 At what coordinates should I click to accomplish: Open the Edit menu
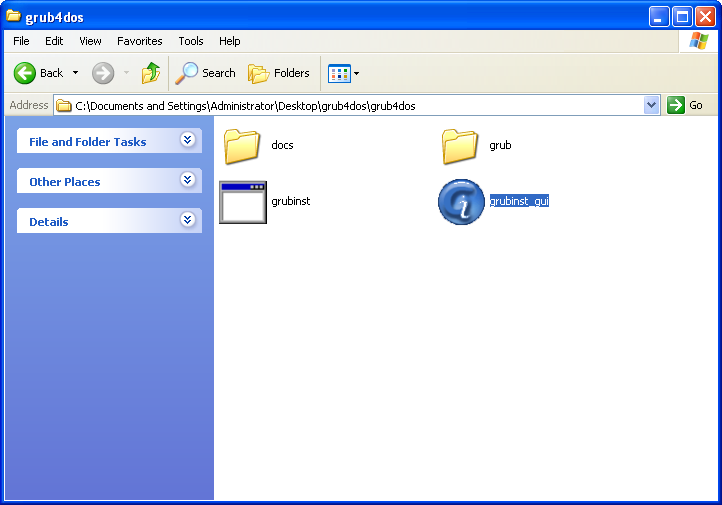(x=54, y=41)
